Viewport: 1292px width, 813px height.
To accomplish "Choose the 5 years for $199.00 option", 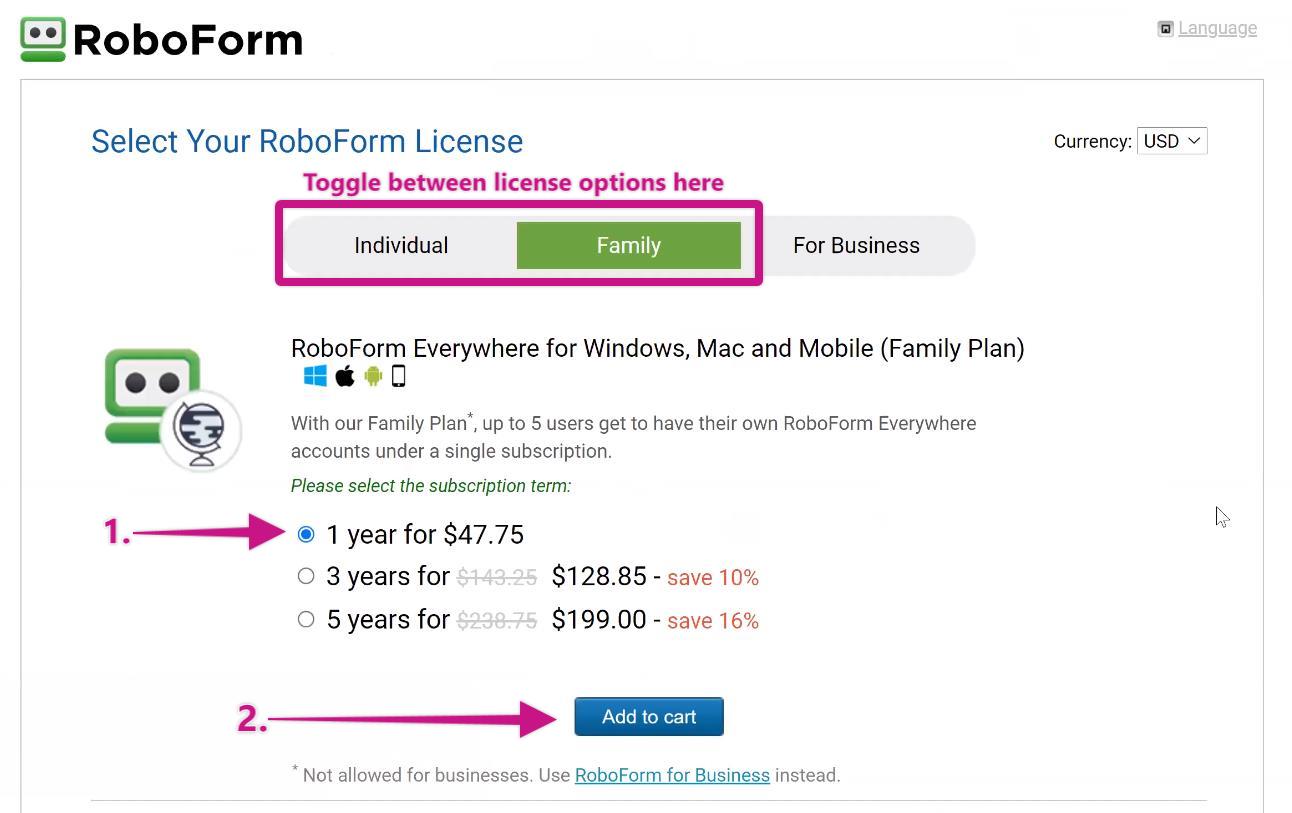I will [306, 619].
